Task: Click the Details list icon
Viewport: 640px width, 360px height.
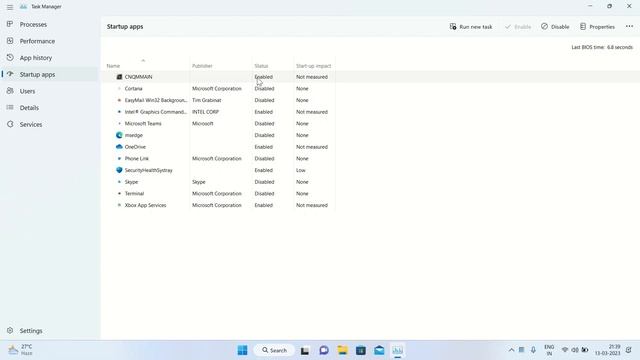Action: click(10, 107)
